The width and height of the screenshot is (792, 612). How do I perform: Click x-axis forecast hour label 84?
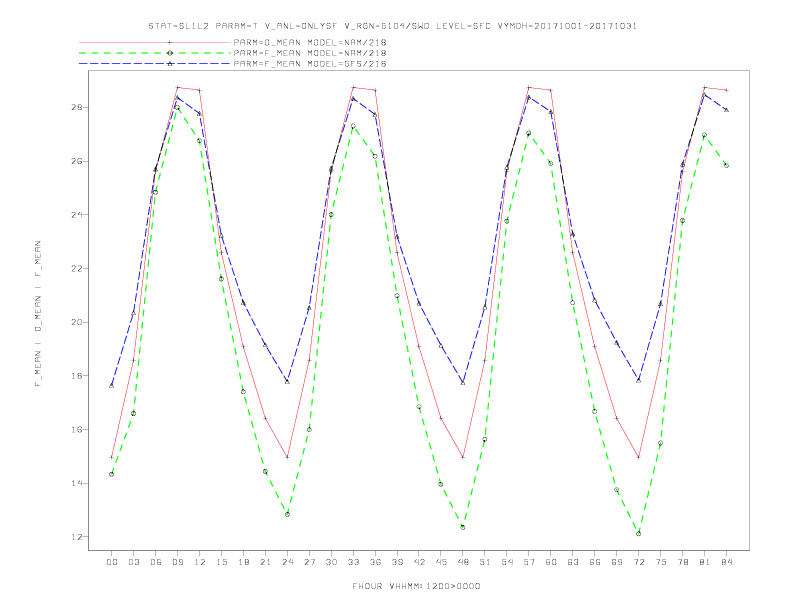[727, 562]
